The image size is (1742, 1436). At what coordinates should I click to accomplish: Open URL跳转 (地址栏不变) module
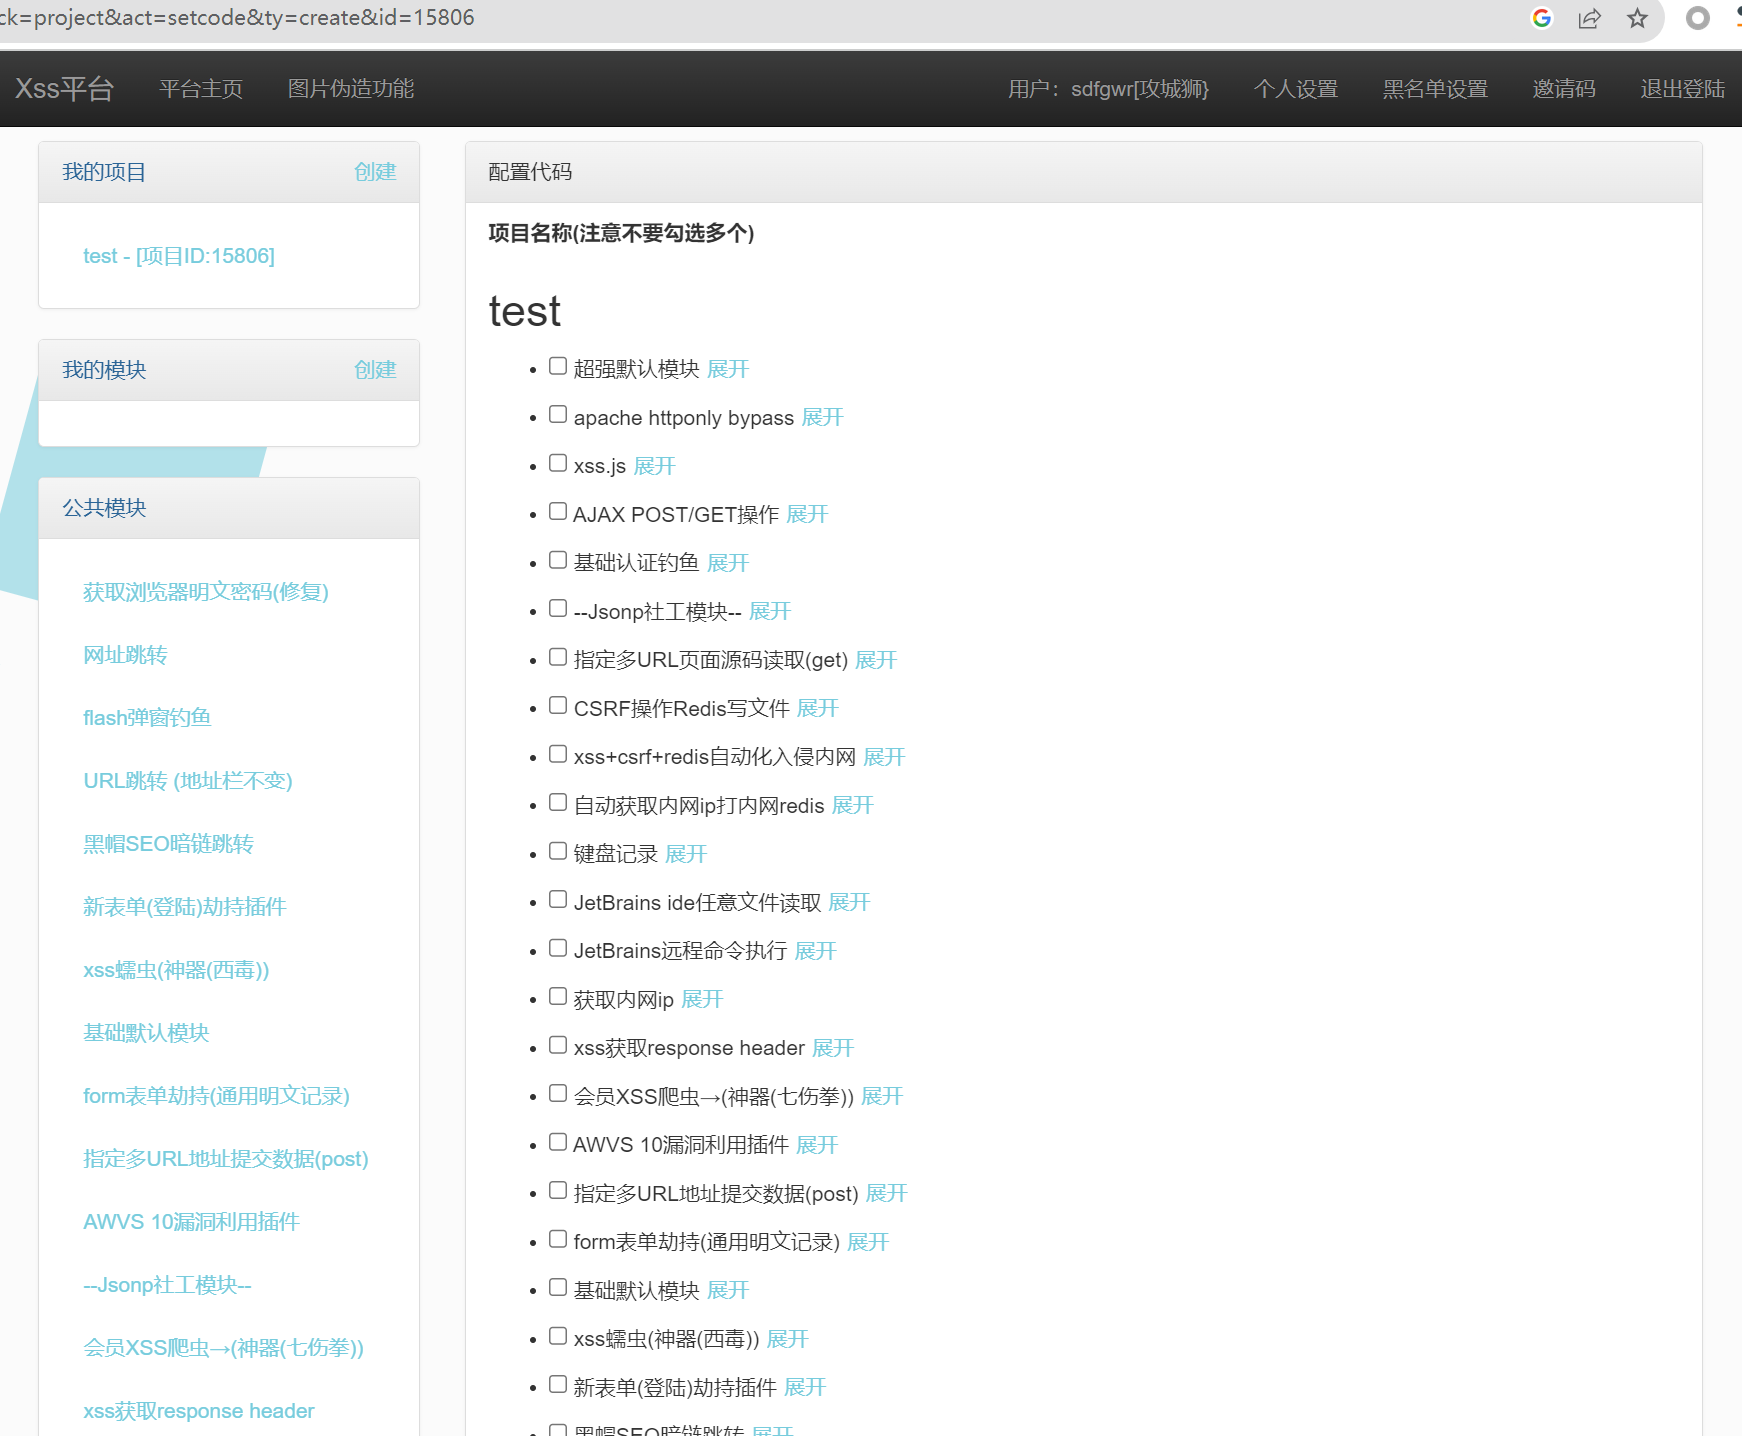pos(188,781)
